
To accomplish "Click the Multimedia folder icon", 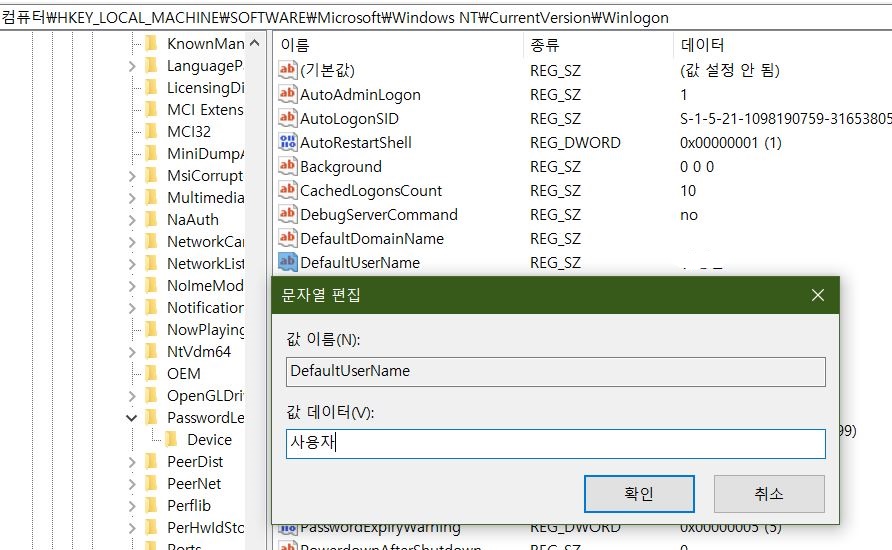I will (151, 197).
